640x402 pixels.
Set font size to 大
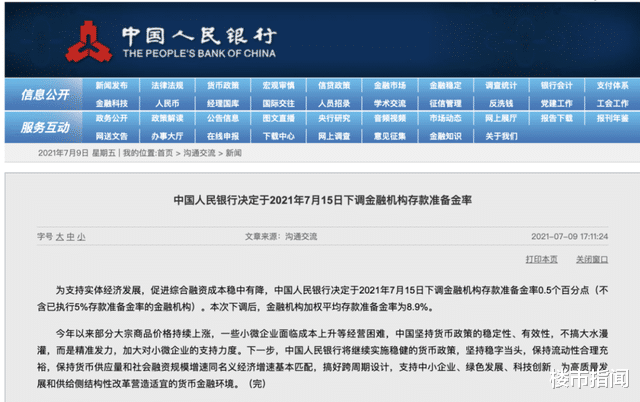[60, 237]
